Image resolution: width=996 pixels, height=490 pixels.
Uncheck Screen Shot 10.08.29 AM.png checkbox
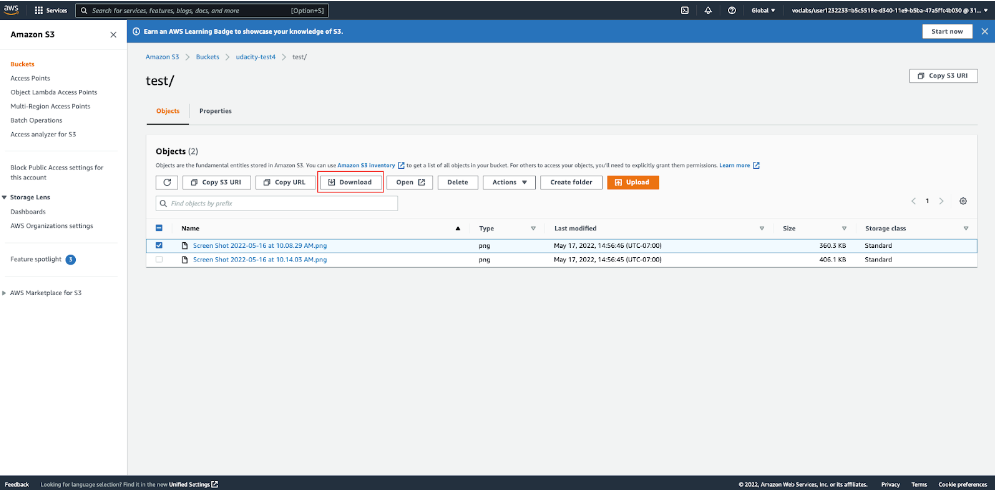pyautogui.click(x=159, y=245)
